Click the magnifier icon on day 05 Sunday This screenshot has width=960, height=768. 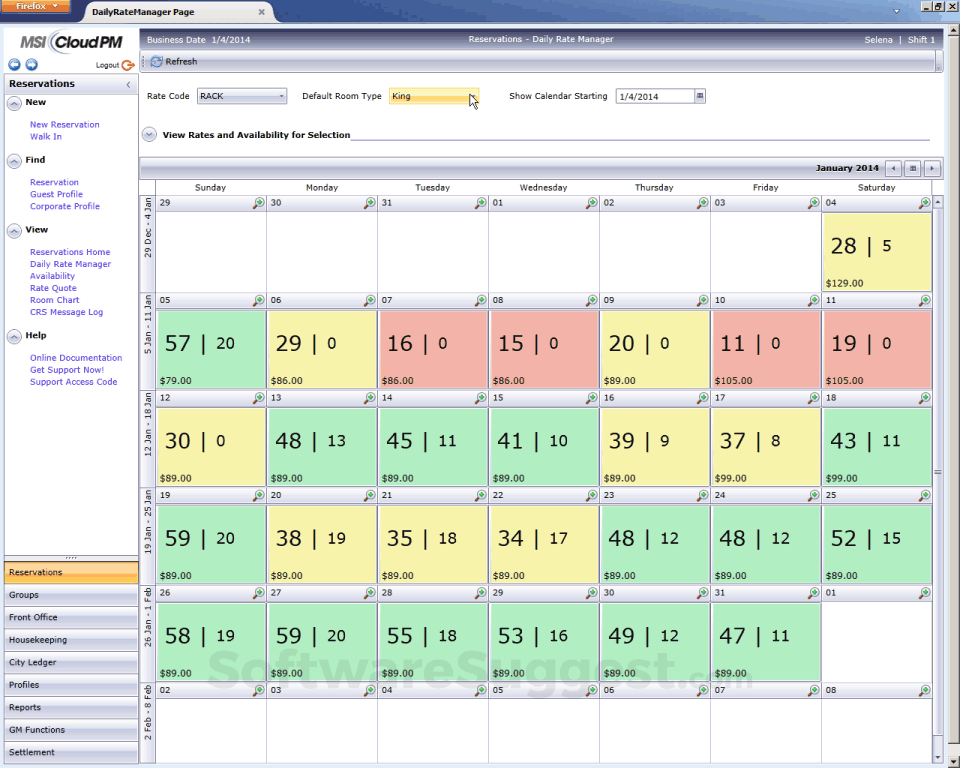259,300
